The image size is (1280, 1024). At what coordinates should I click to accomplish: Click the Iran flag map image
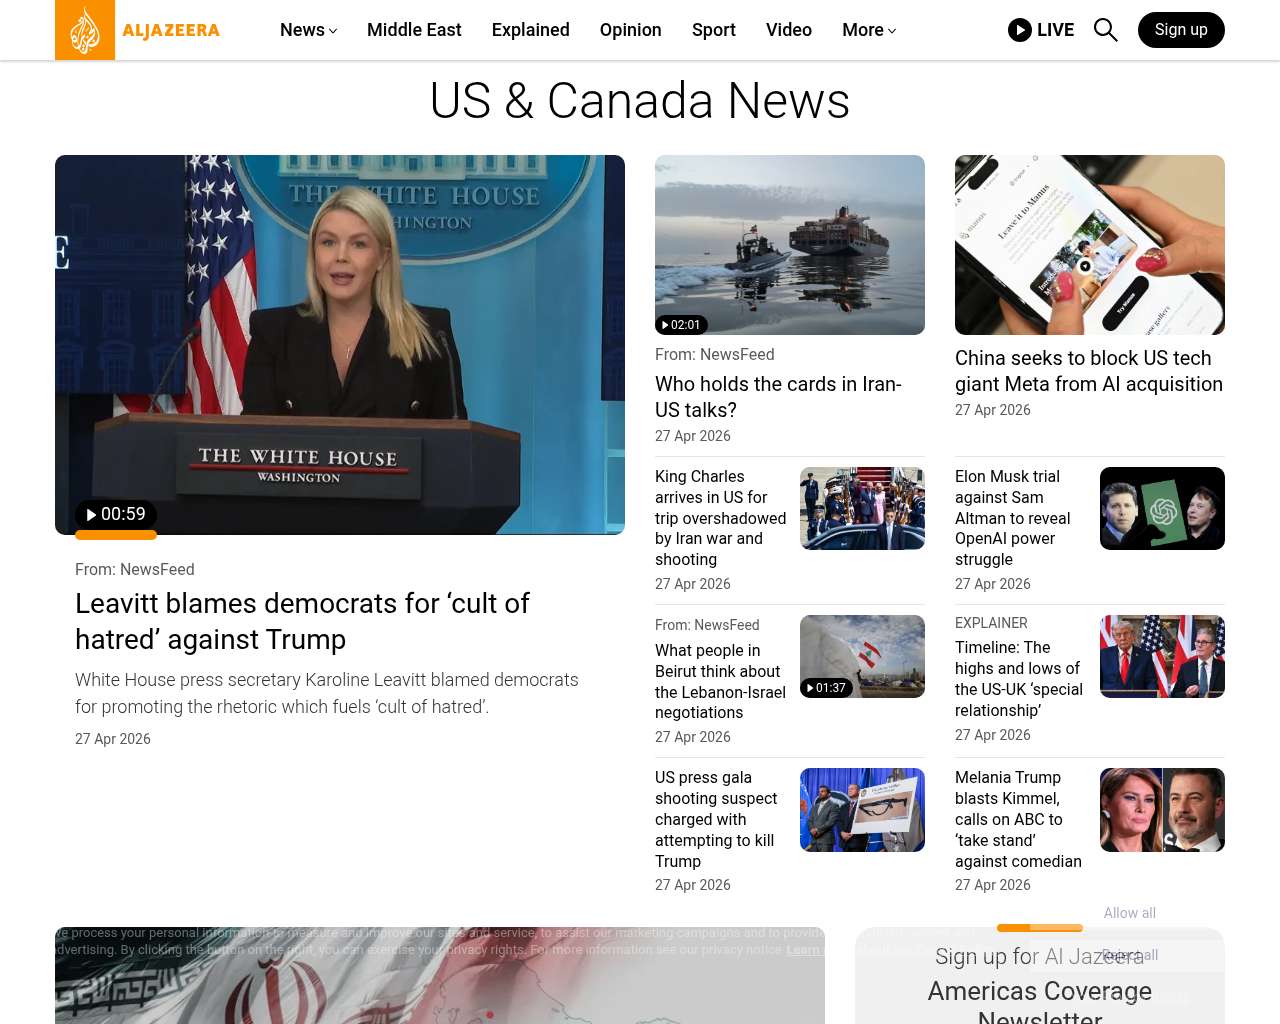[x=440, y=975]
